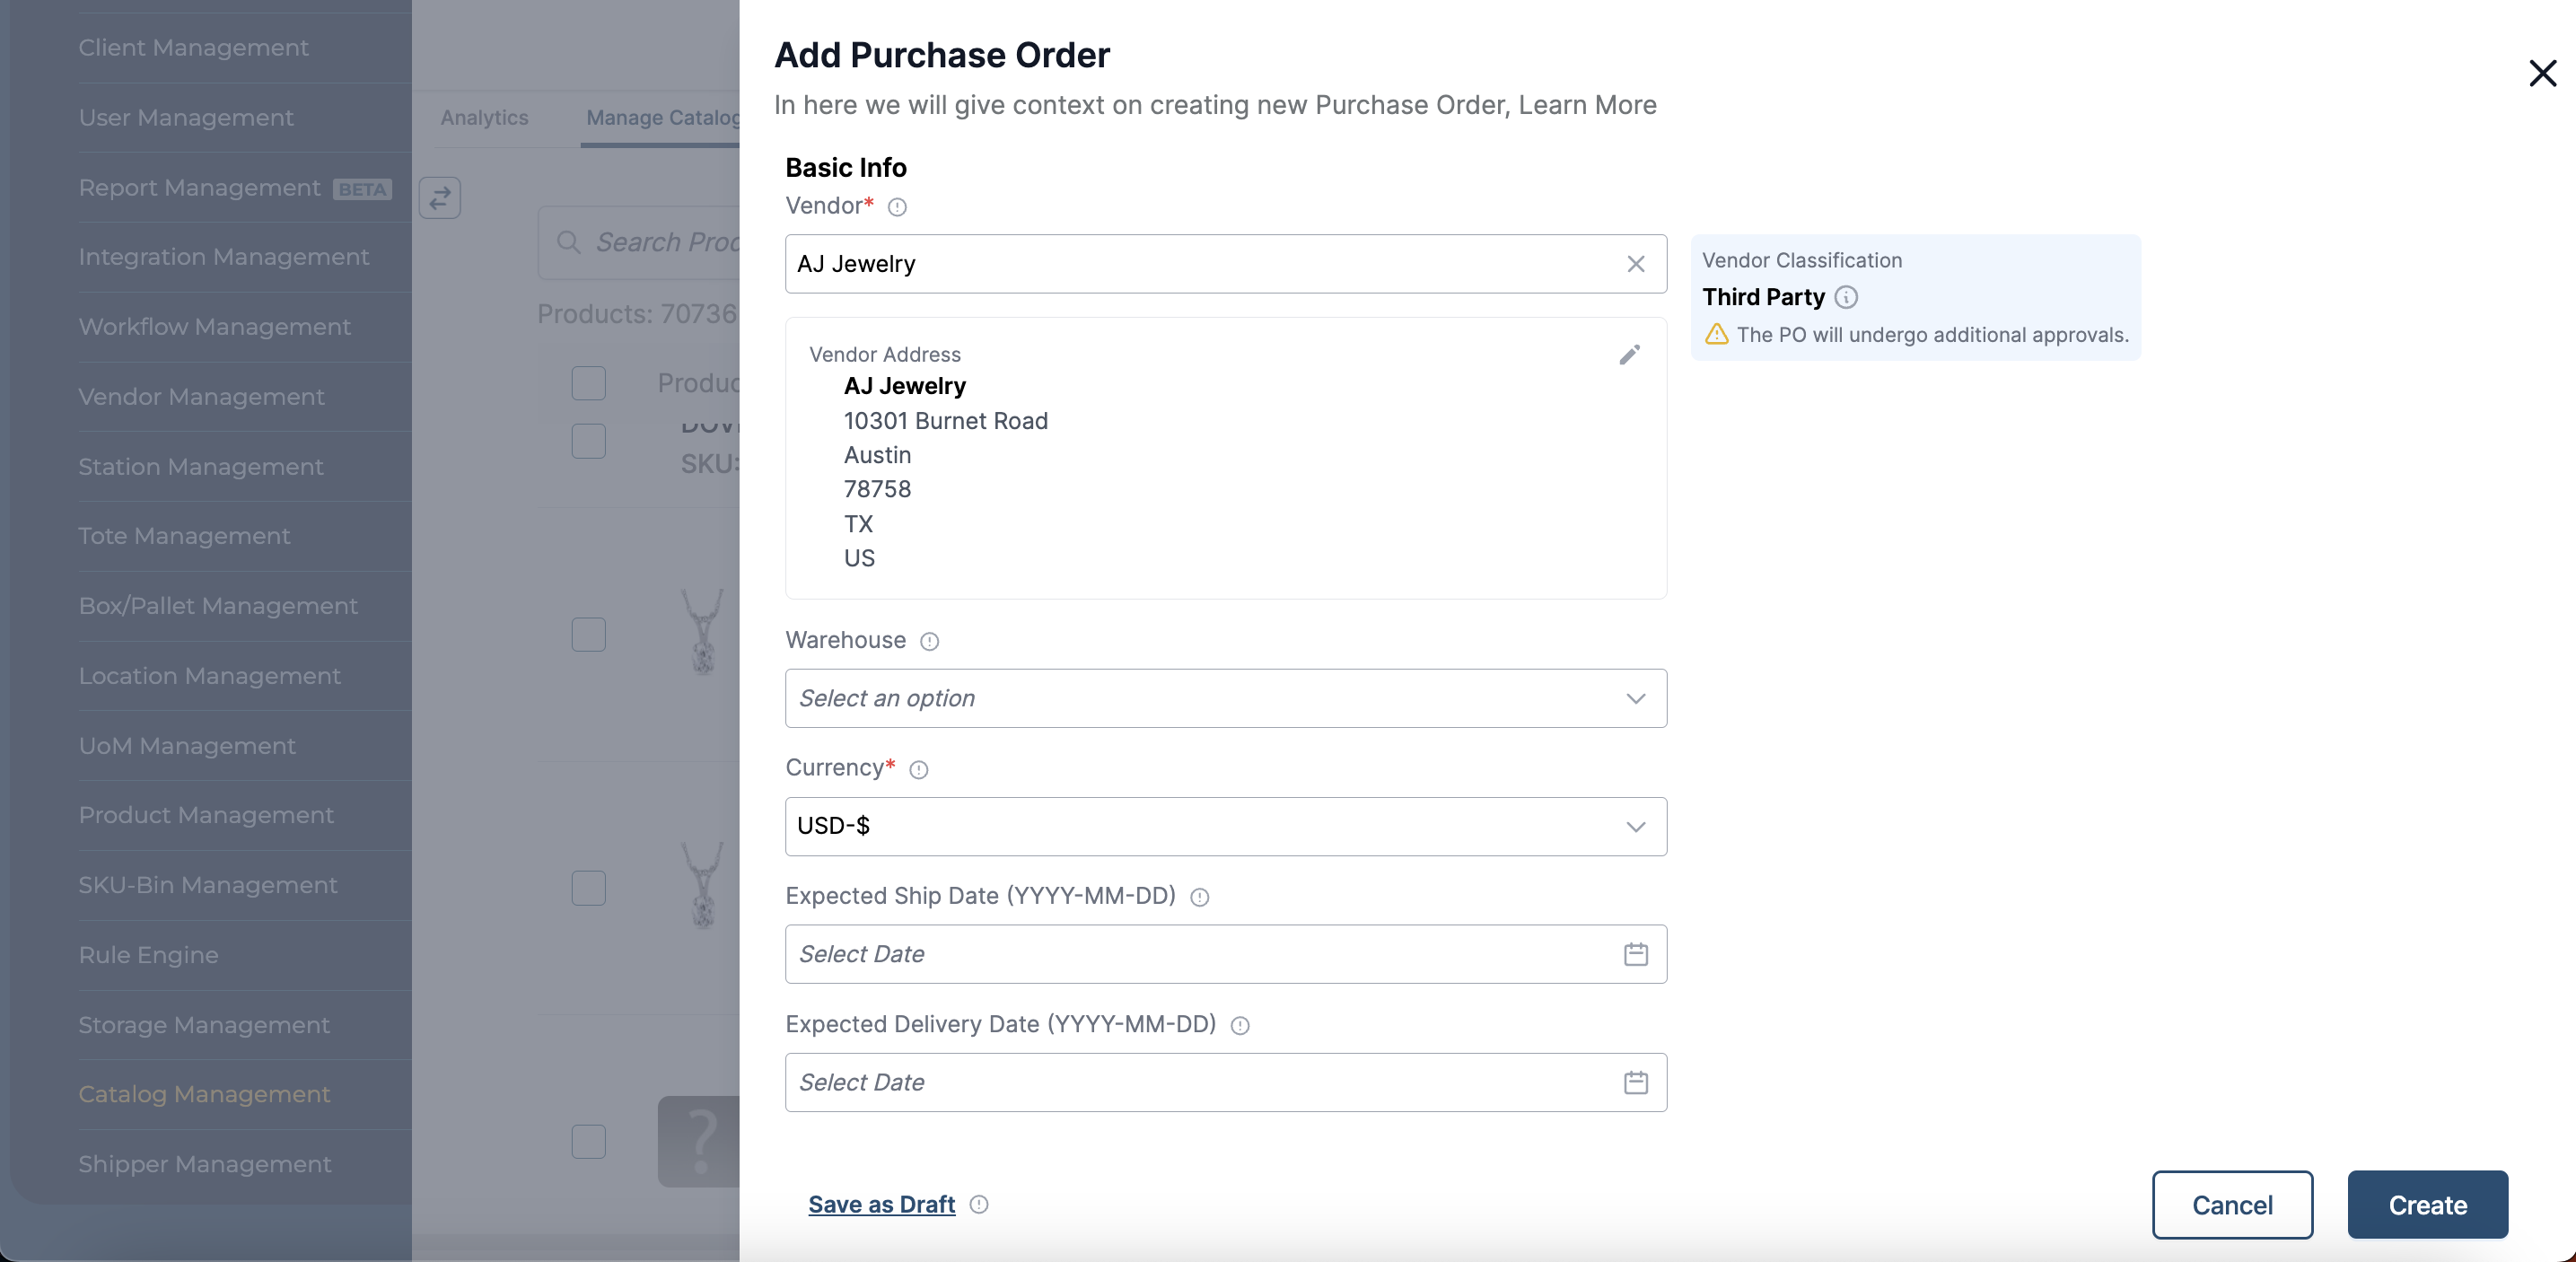This screenshot has width=2576, height=1262.
Task: Expand the Warehouse dropdown
Action: coord(1225,698)
